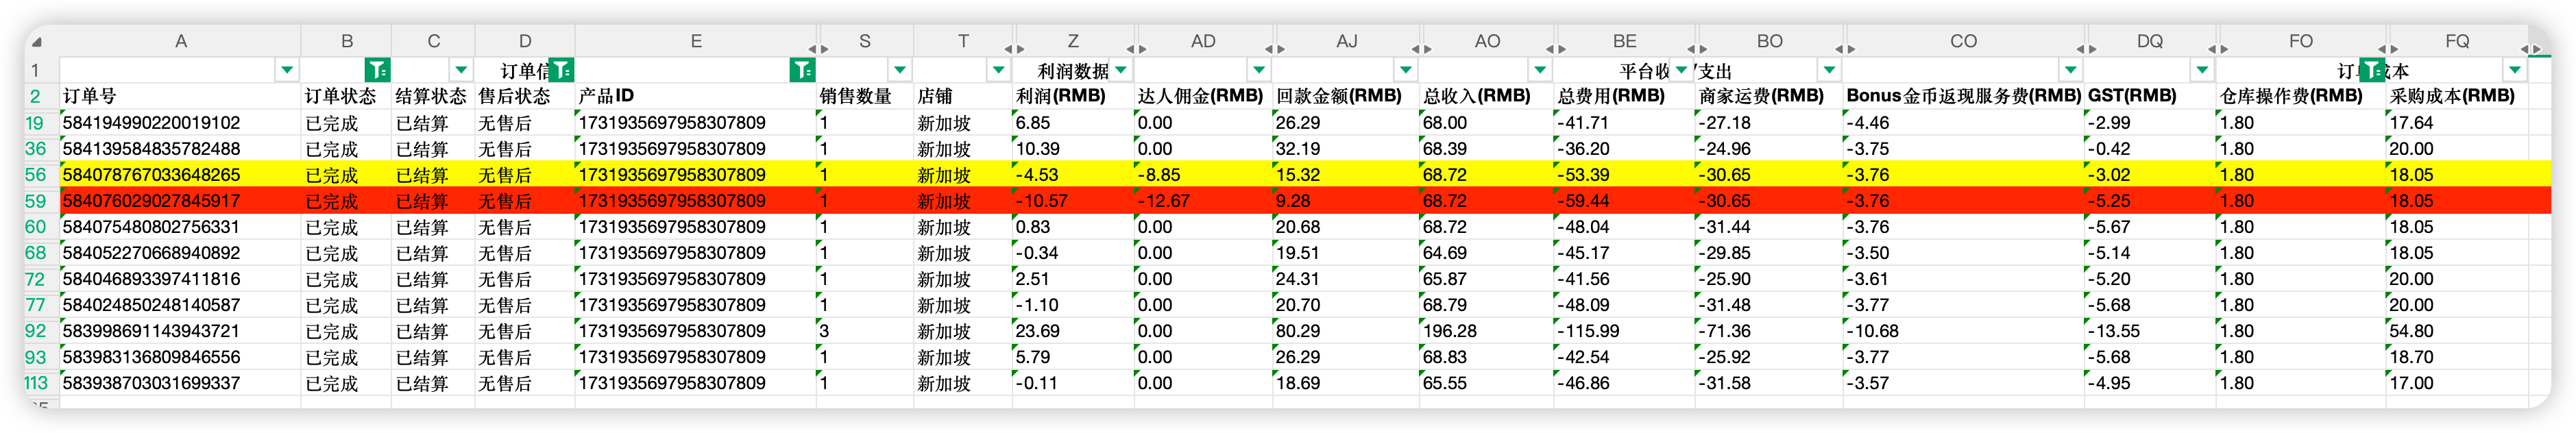Select the 产品ID header cell
The width and height of the screenshot is (2576, 433).
[x=696, y=96]
